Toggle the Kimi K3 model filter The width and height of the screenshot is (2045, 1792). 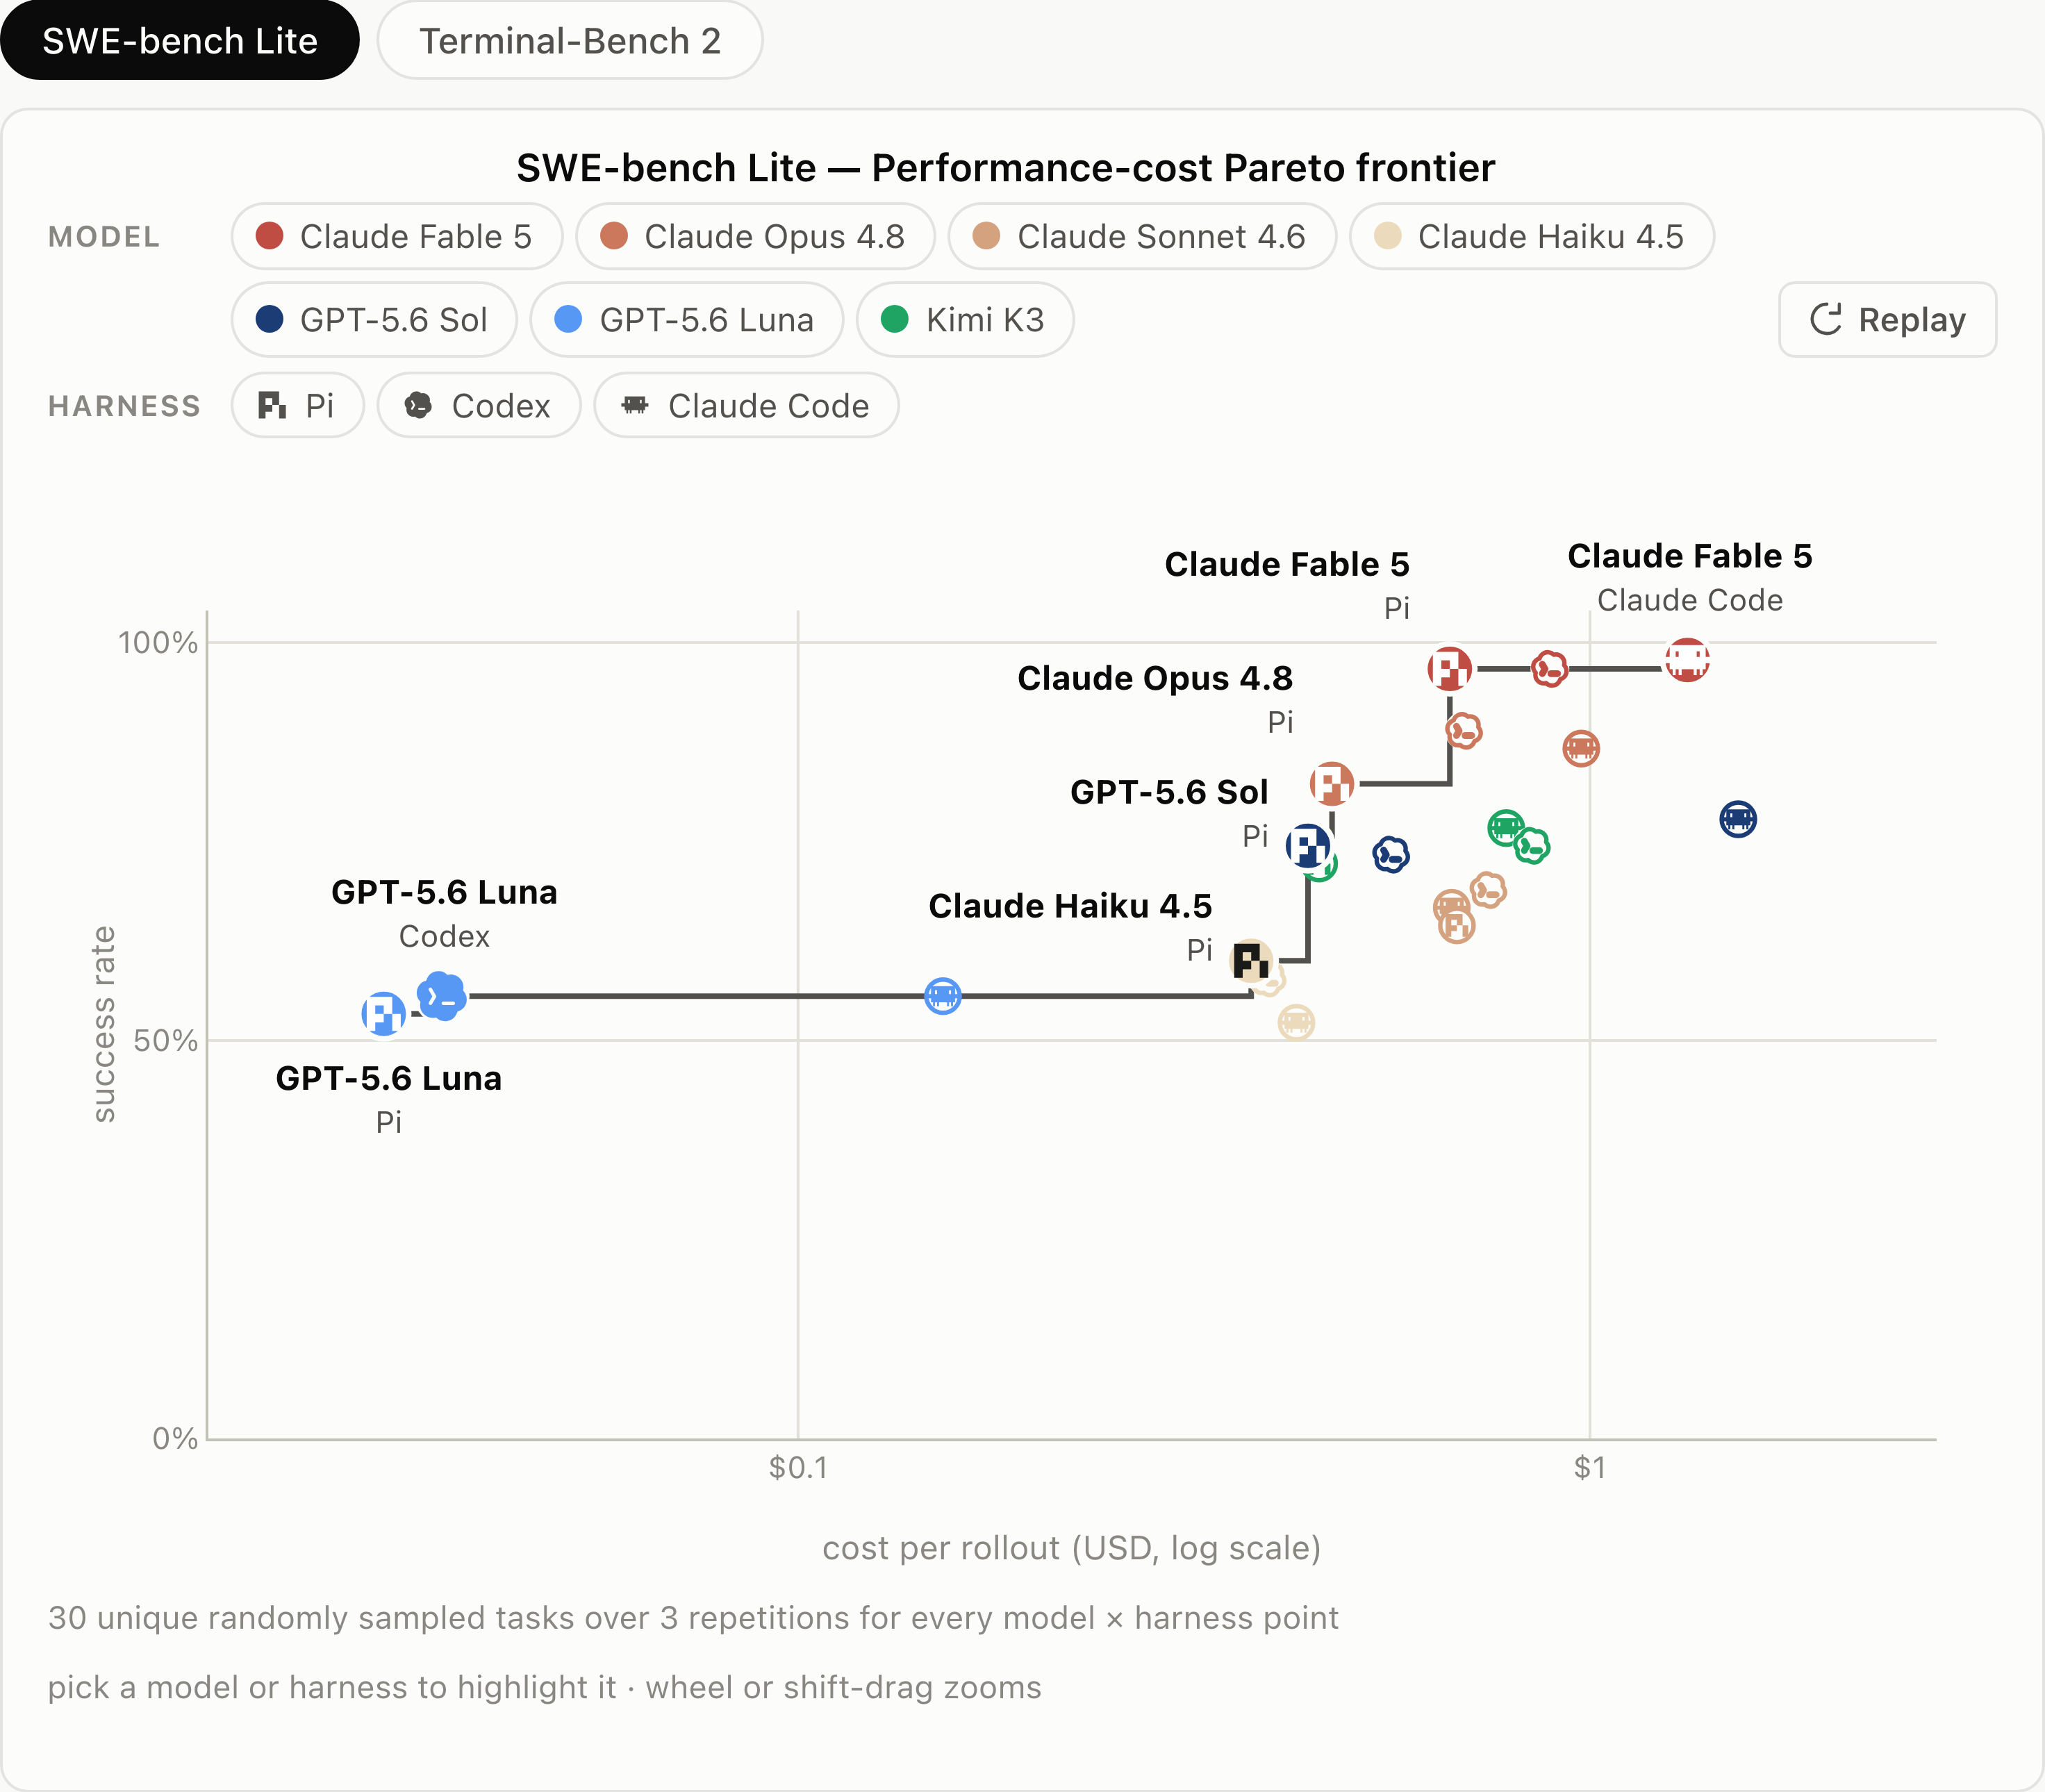click(964, 320)
